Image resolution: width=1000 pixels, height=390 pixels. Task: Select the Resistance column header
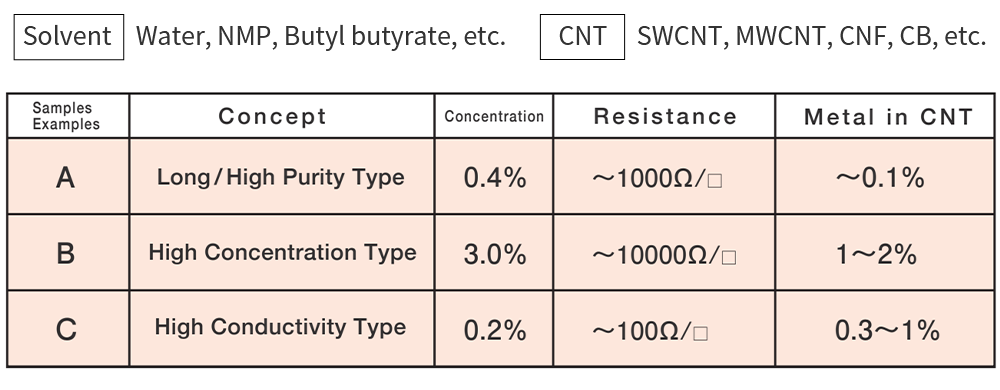[664, 116]
